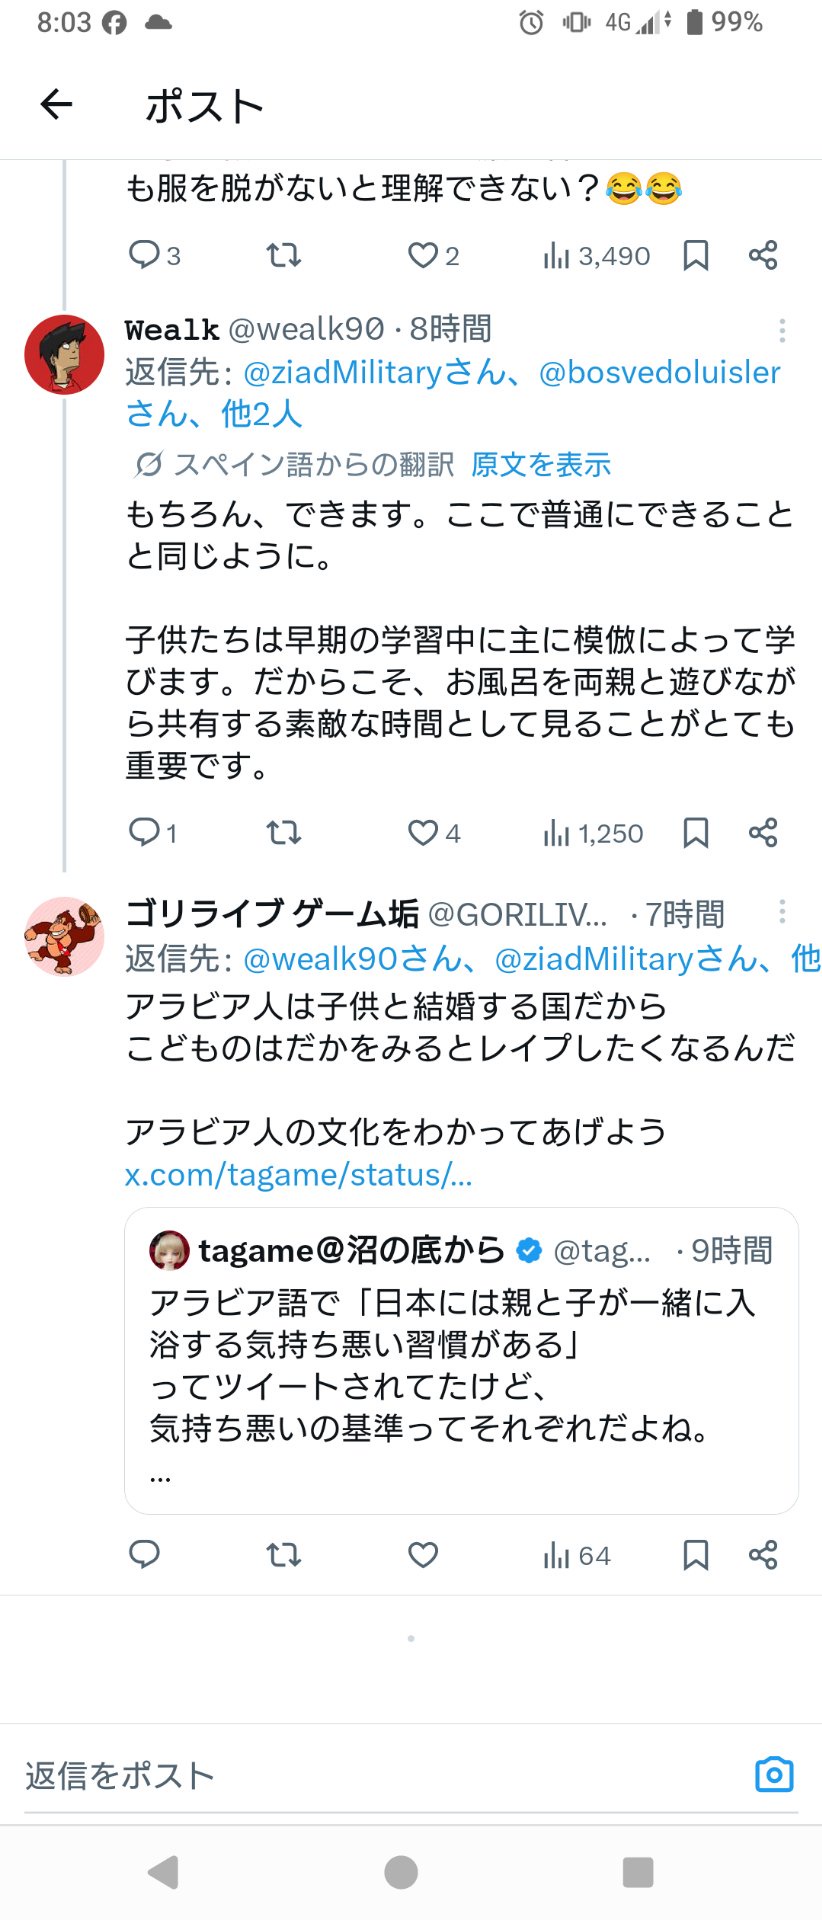Share the top post with 3 replies
The image size is (822, 1920).
(763, 255)
